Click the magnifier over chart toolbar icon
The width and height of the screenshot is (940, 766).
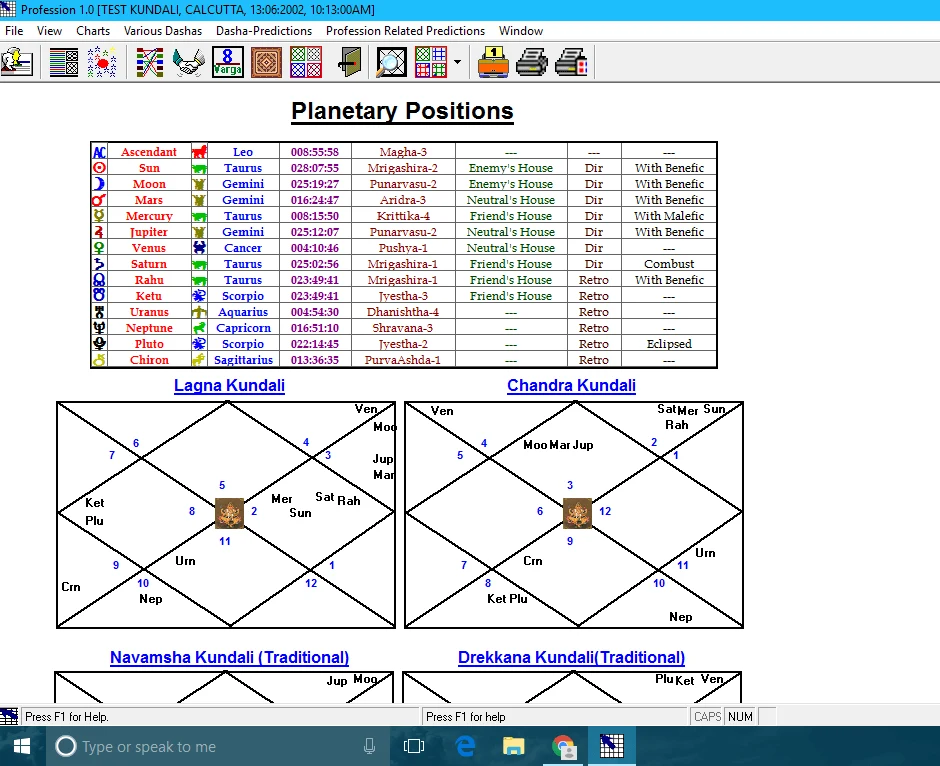pos(391,62)
